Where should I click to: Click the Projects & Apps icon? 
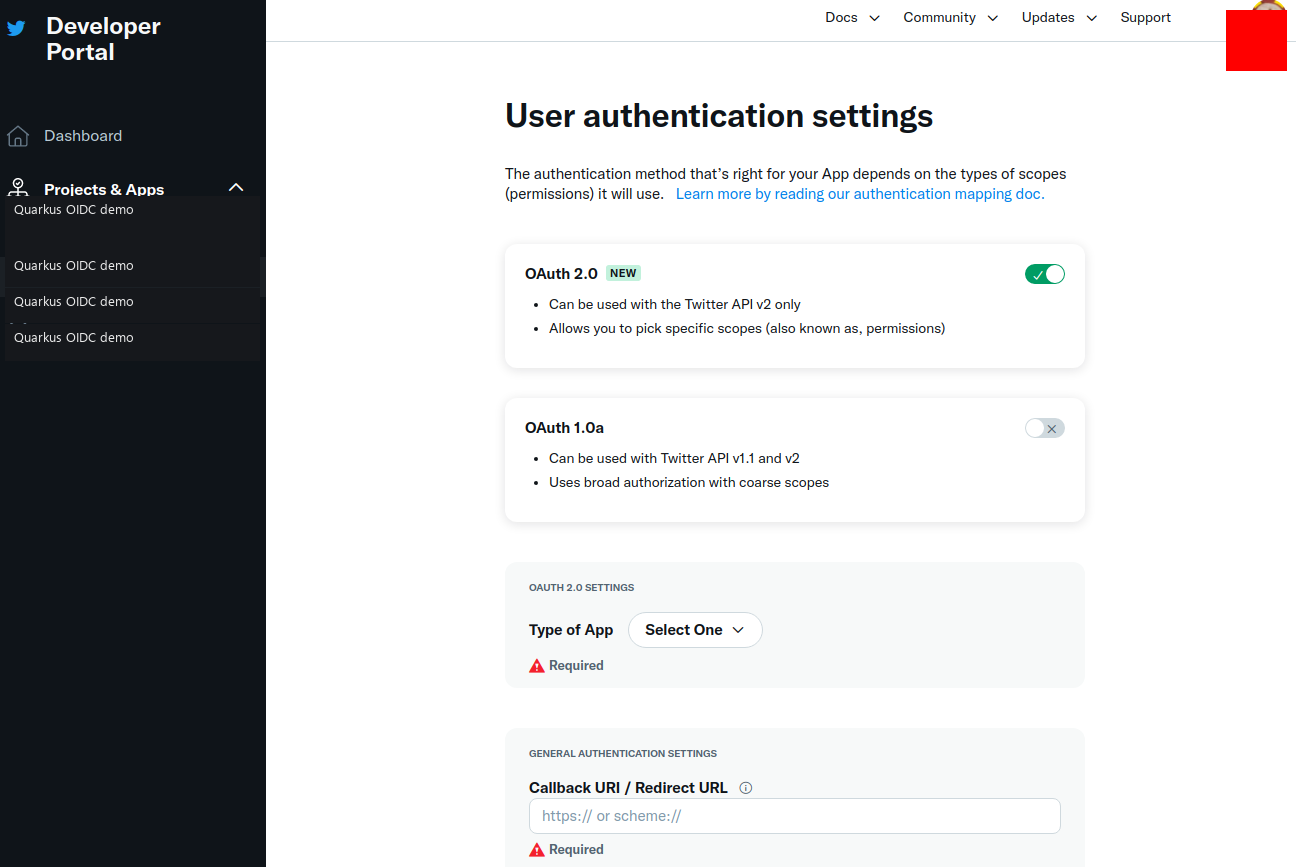click(17, 188)
